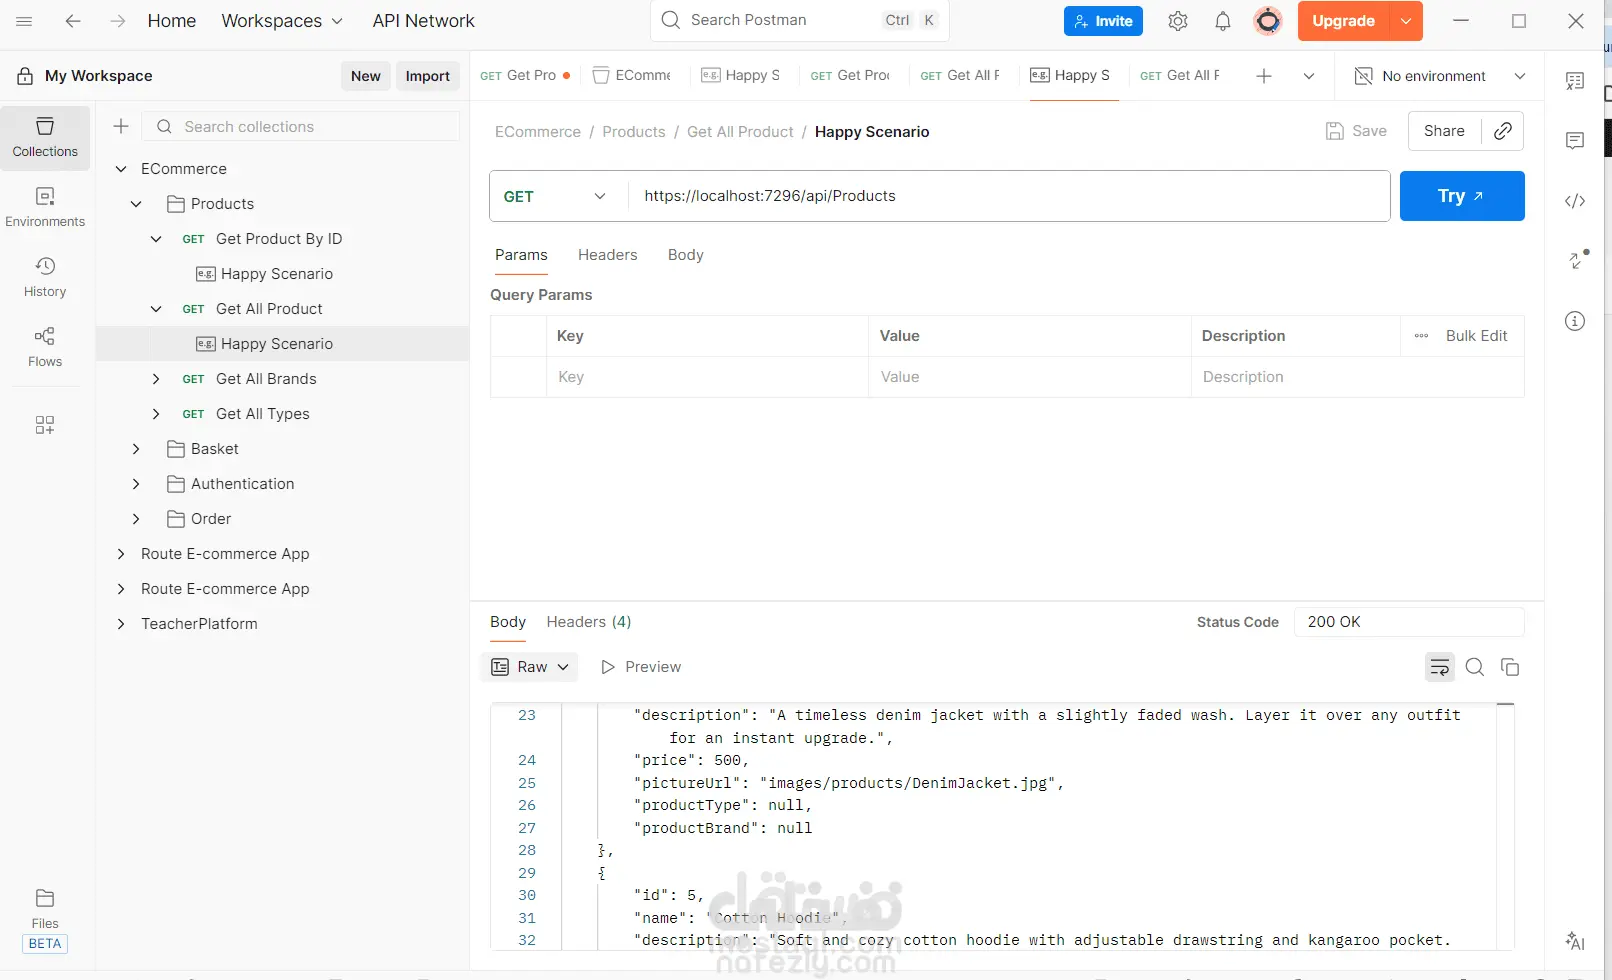
Task: Add a new request tab with plus
Action: tap(1264, 76)
